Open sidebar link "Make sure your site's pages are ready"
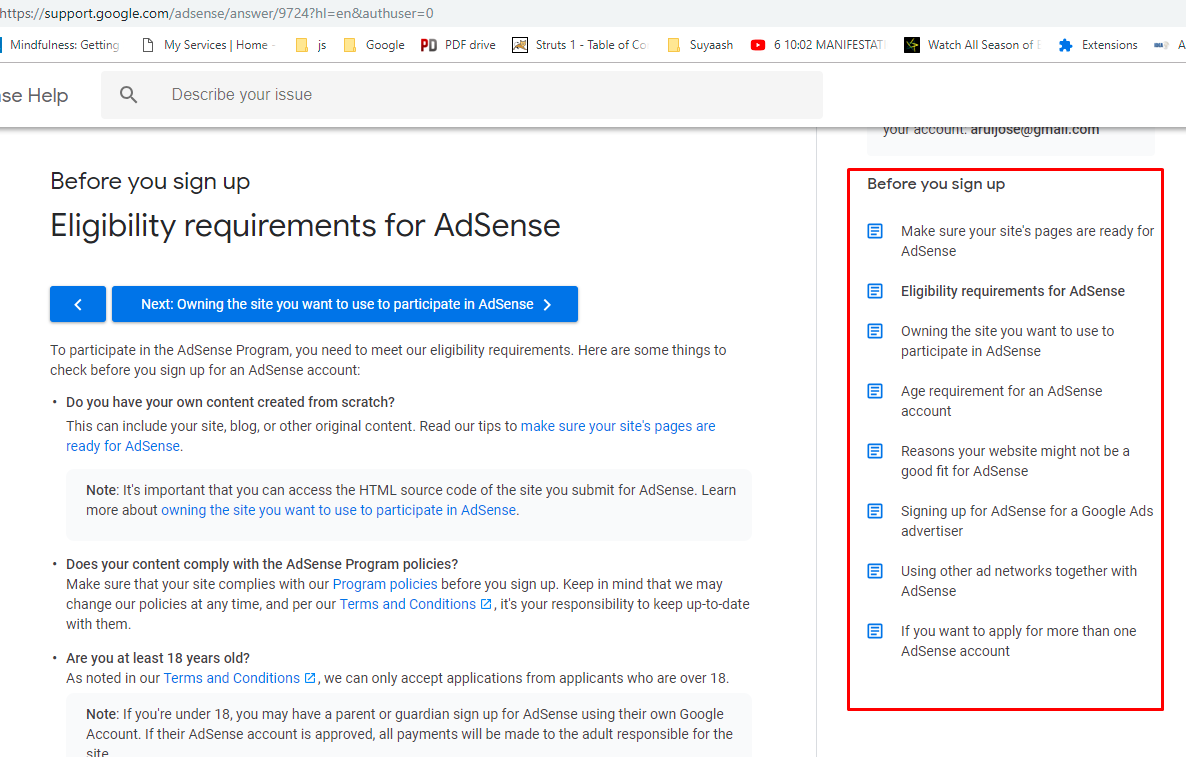Viewport: 1186px width, 757px height. click(x=1027, y=241)
